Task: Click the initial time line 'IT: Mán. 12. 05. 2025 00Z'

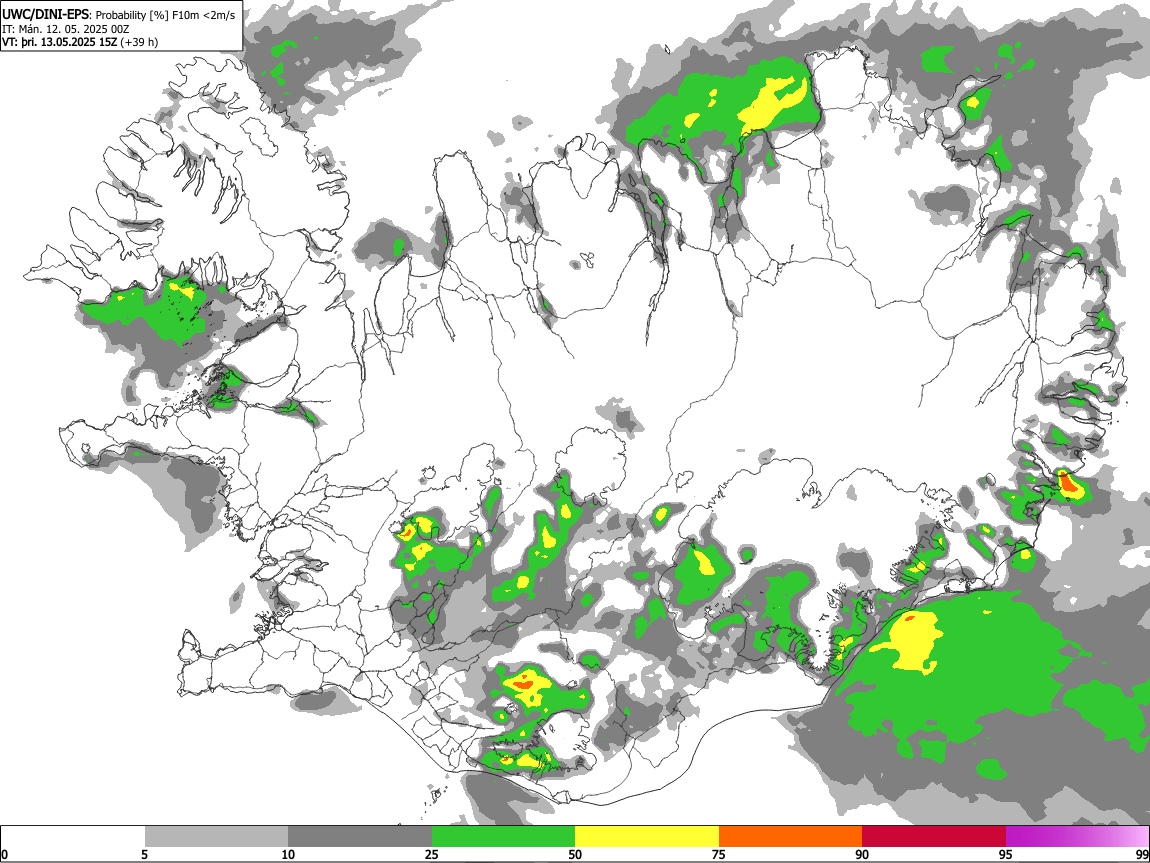Action: [65, 29]
